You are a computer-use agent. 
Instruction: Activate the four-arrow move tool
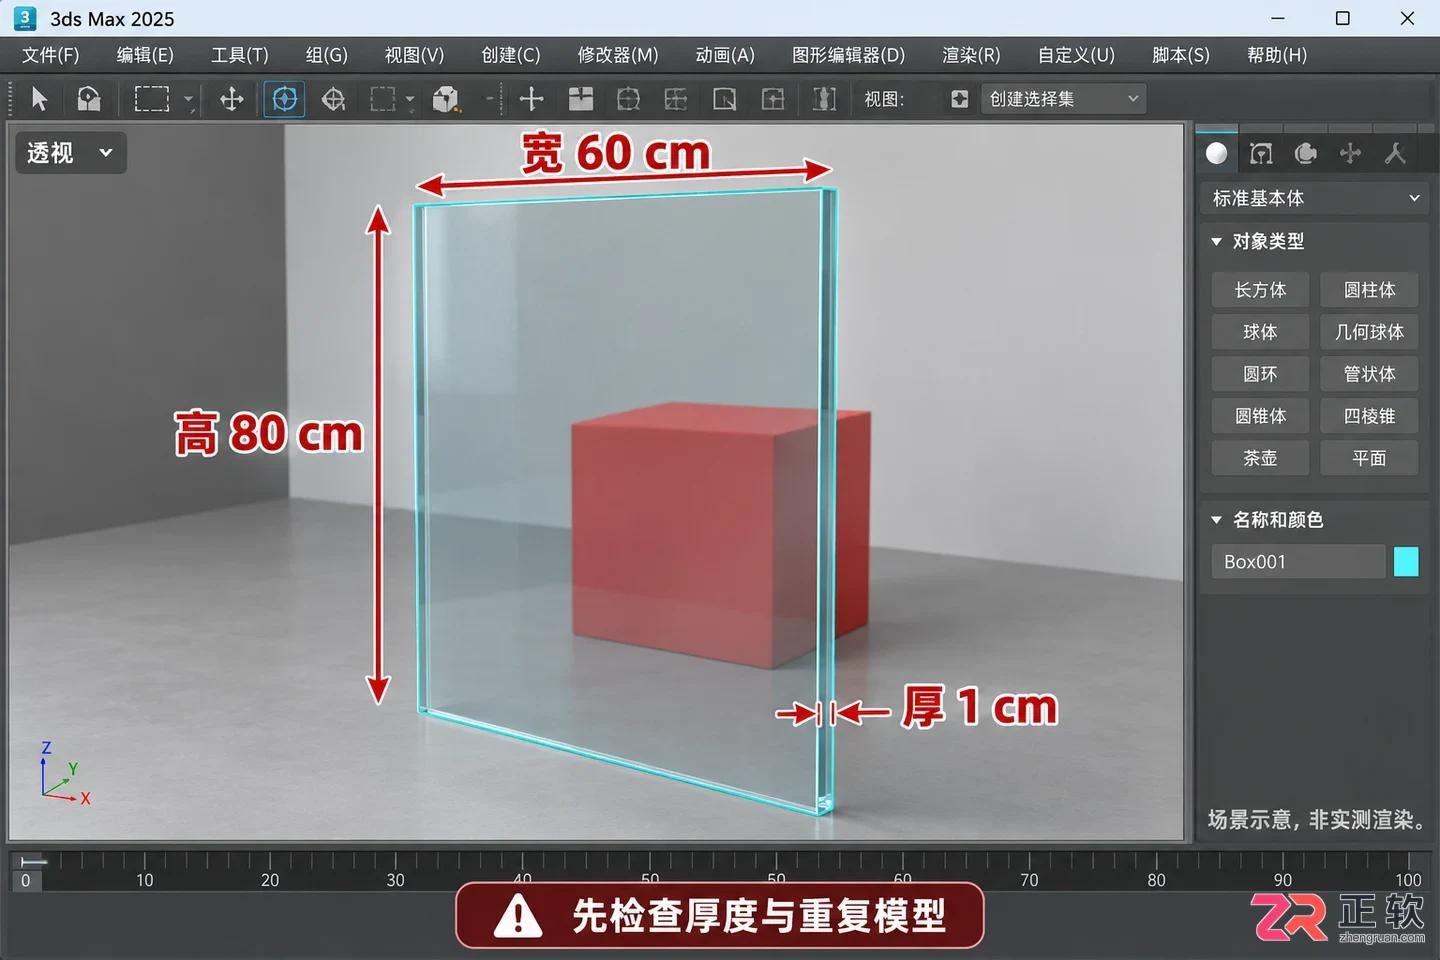[x=232, y=99]
